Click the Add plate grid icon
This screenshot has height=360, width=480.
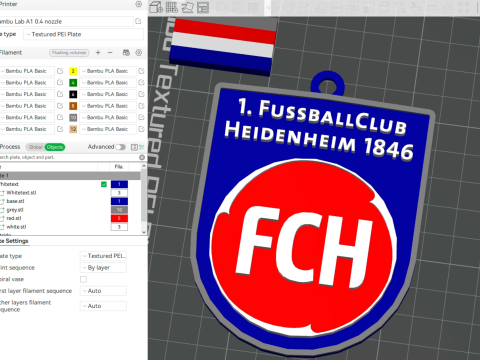(172, 7)
